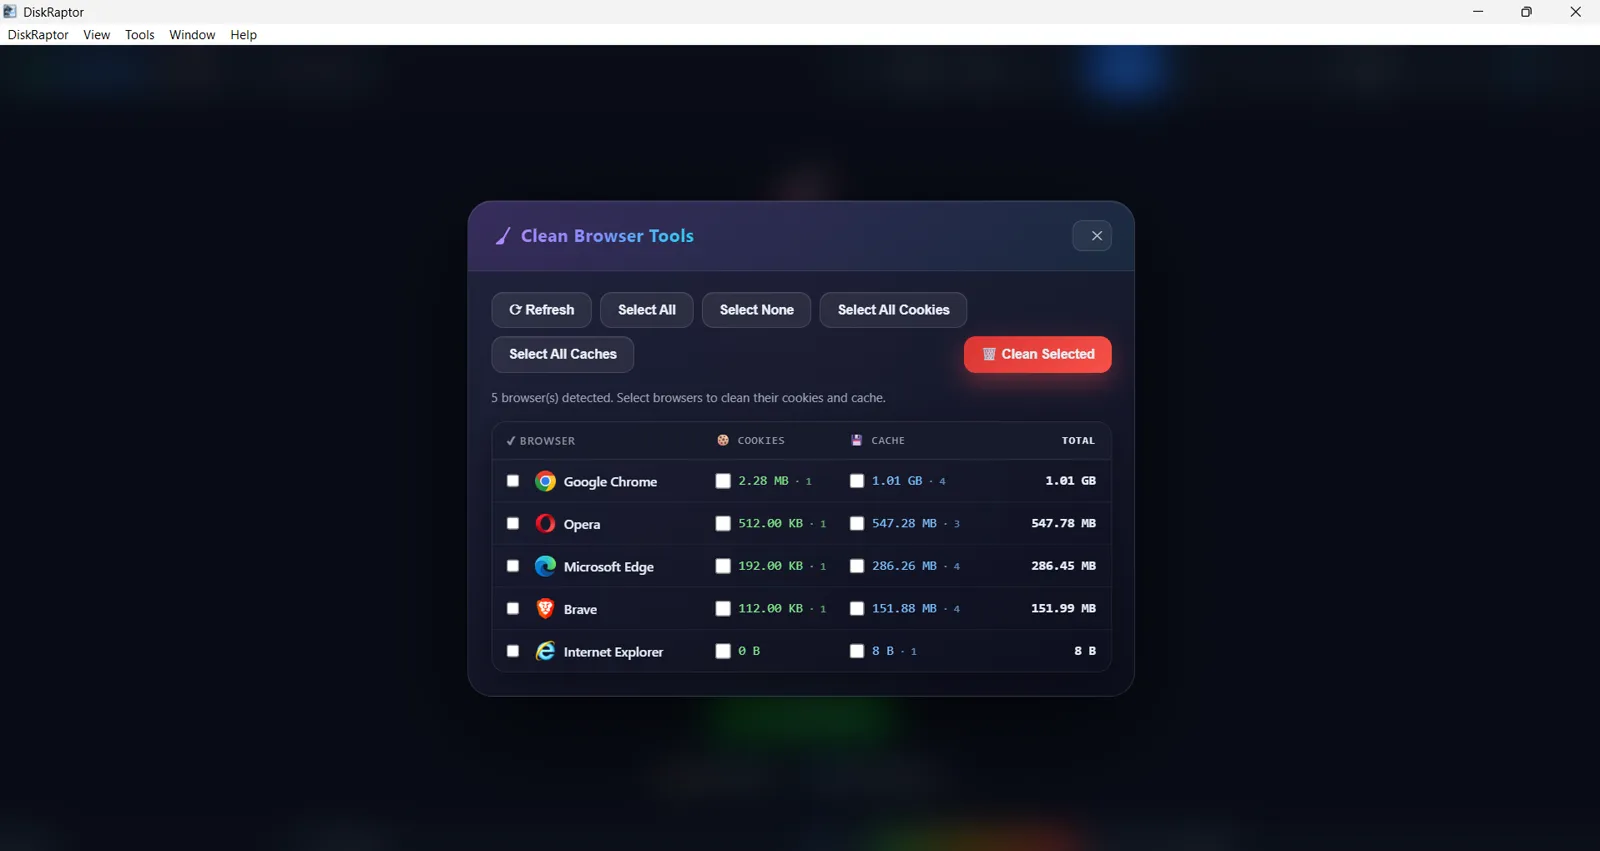
Task: Check Chrome cache 1.01 GB checkbox
Action: (x=857, y=481)
